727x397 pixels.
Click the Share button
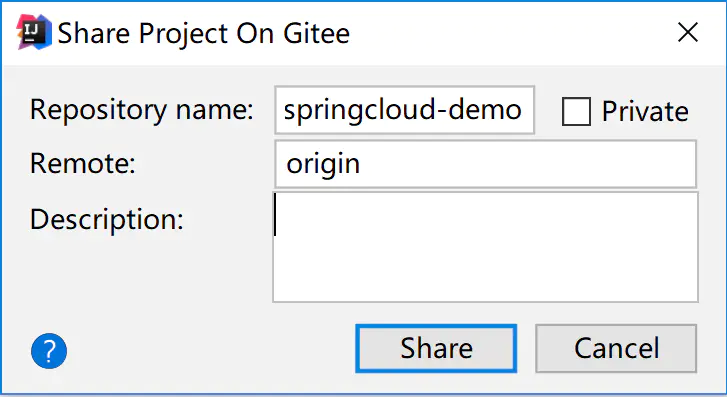coord(436,348)
